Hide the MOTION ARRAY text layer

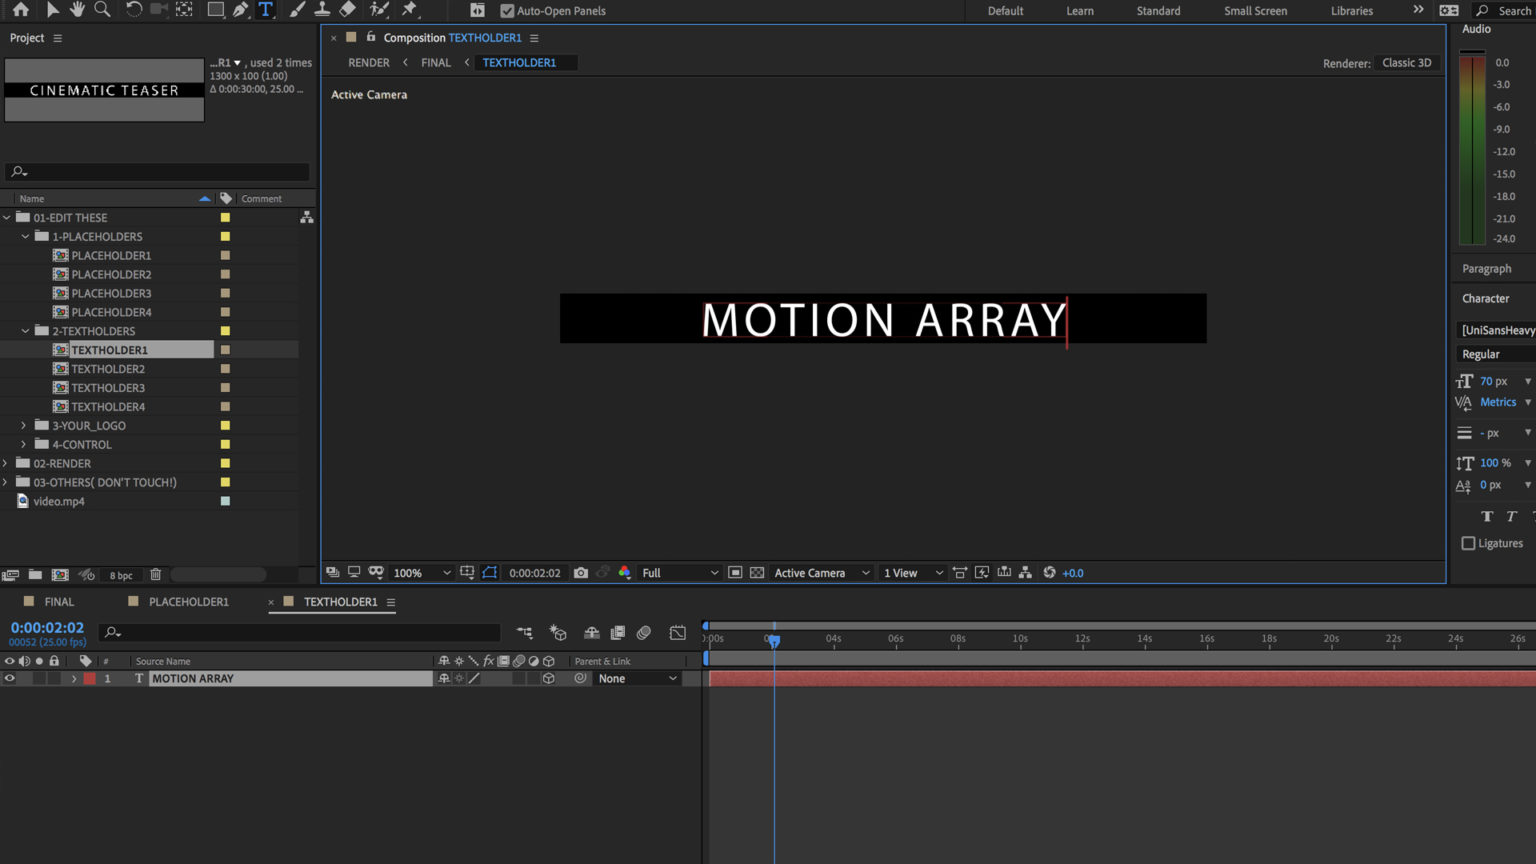(10, 678)
